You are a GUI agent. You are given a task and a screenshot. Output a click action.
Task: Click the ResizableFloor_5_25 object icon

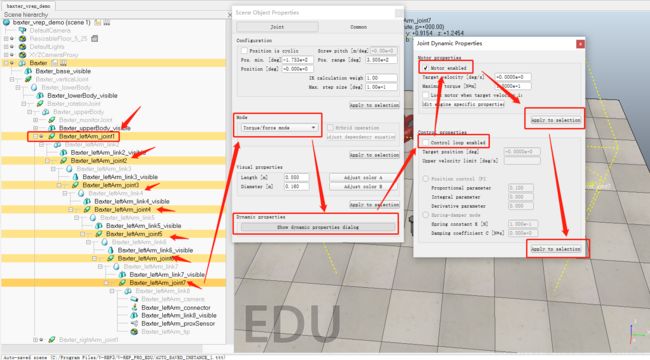[22, 39]
